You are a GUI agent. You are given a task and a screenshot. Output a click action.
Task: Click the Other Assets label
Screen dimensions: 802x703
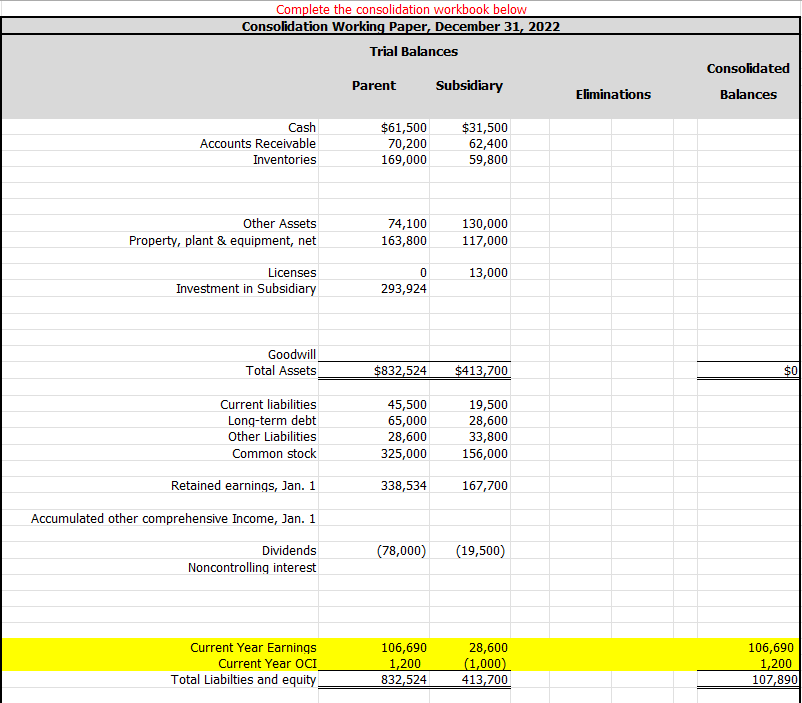(279, 224)
